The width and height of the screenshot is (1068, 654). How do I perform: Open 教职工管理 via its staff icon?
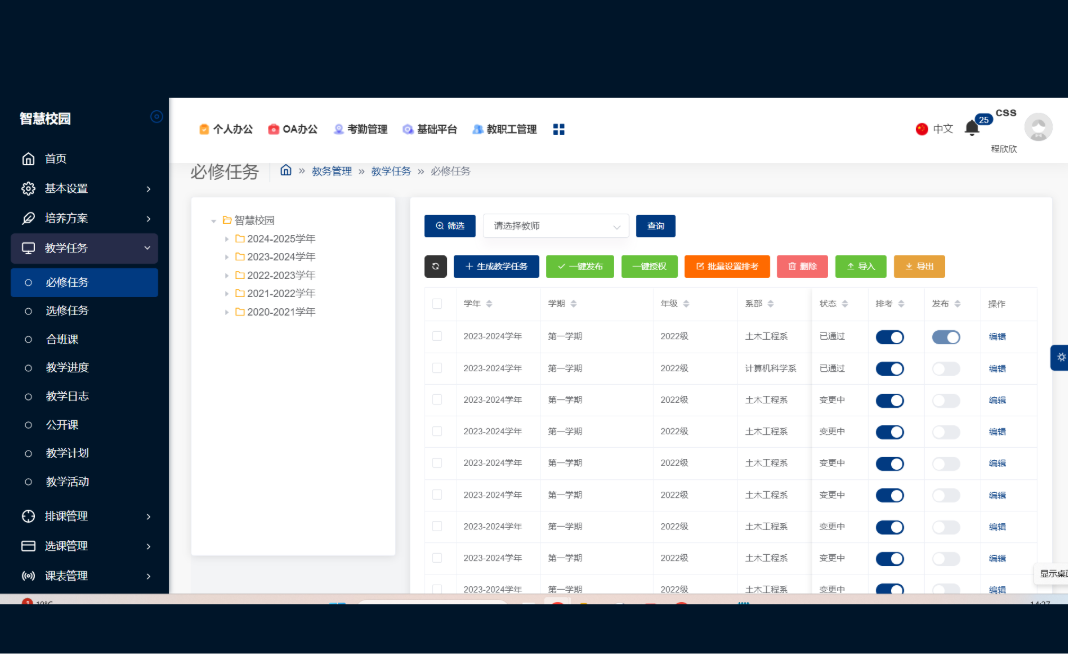pyautogui.click(x=478, y=129)
